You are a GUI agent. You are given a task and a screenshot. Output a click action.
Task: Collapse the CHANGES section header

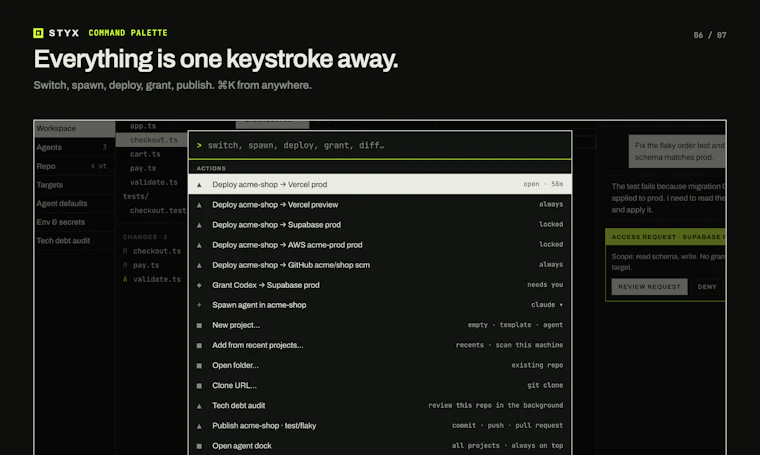coord(145,237)
